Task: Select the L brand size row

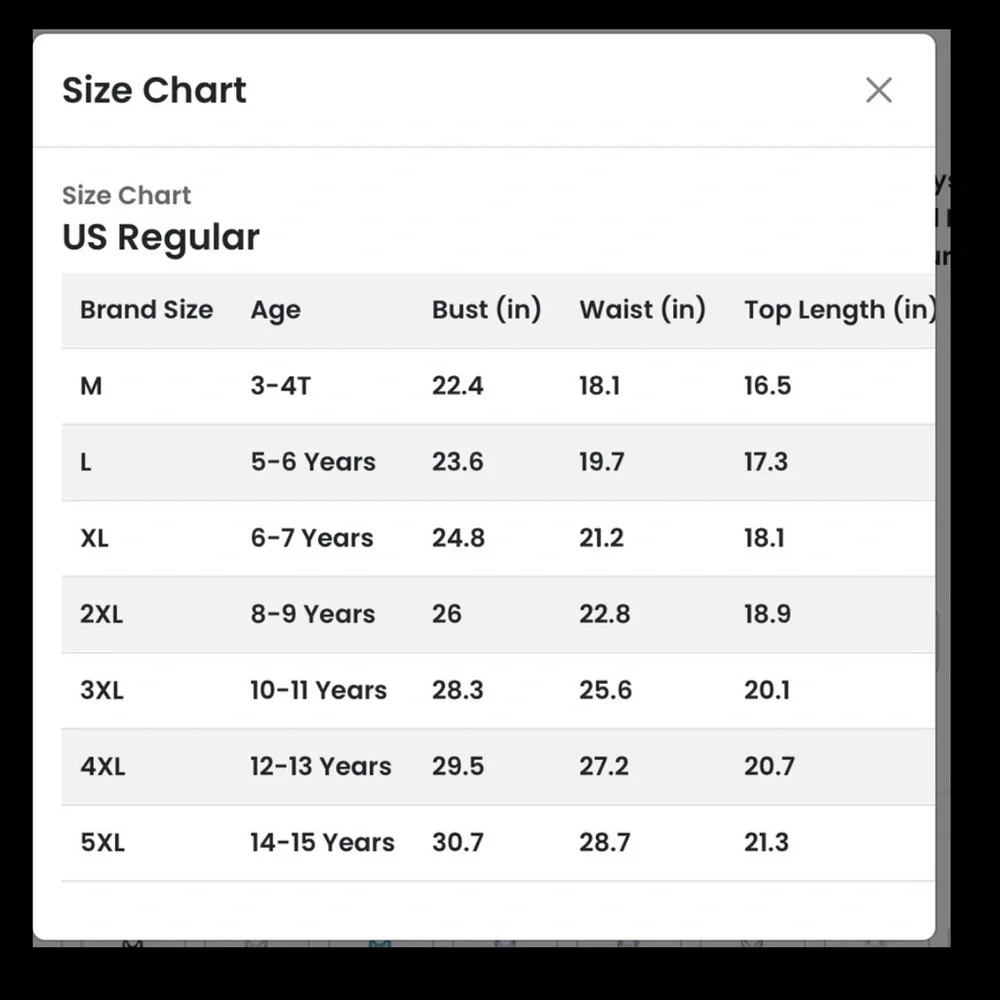Action: tap(498, 462)
